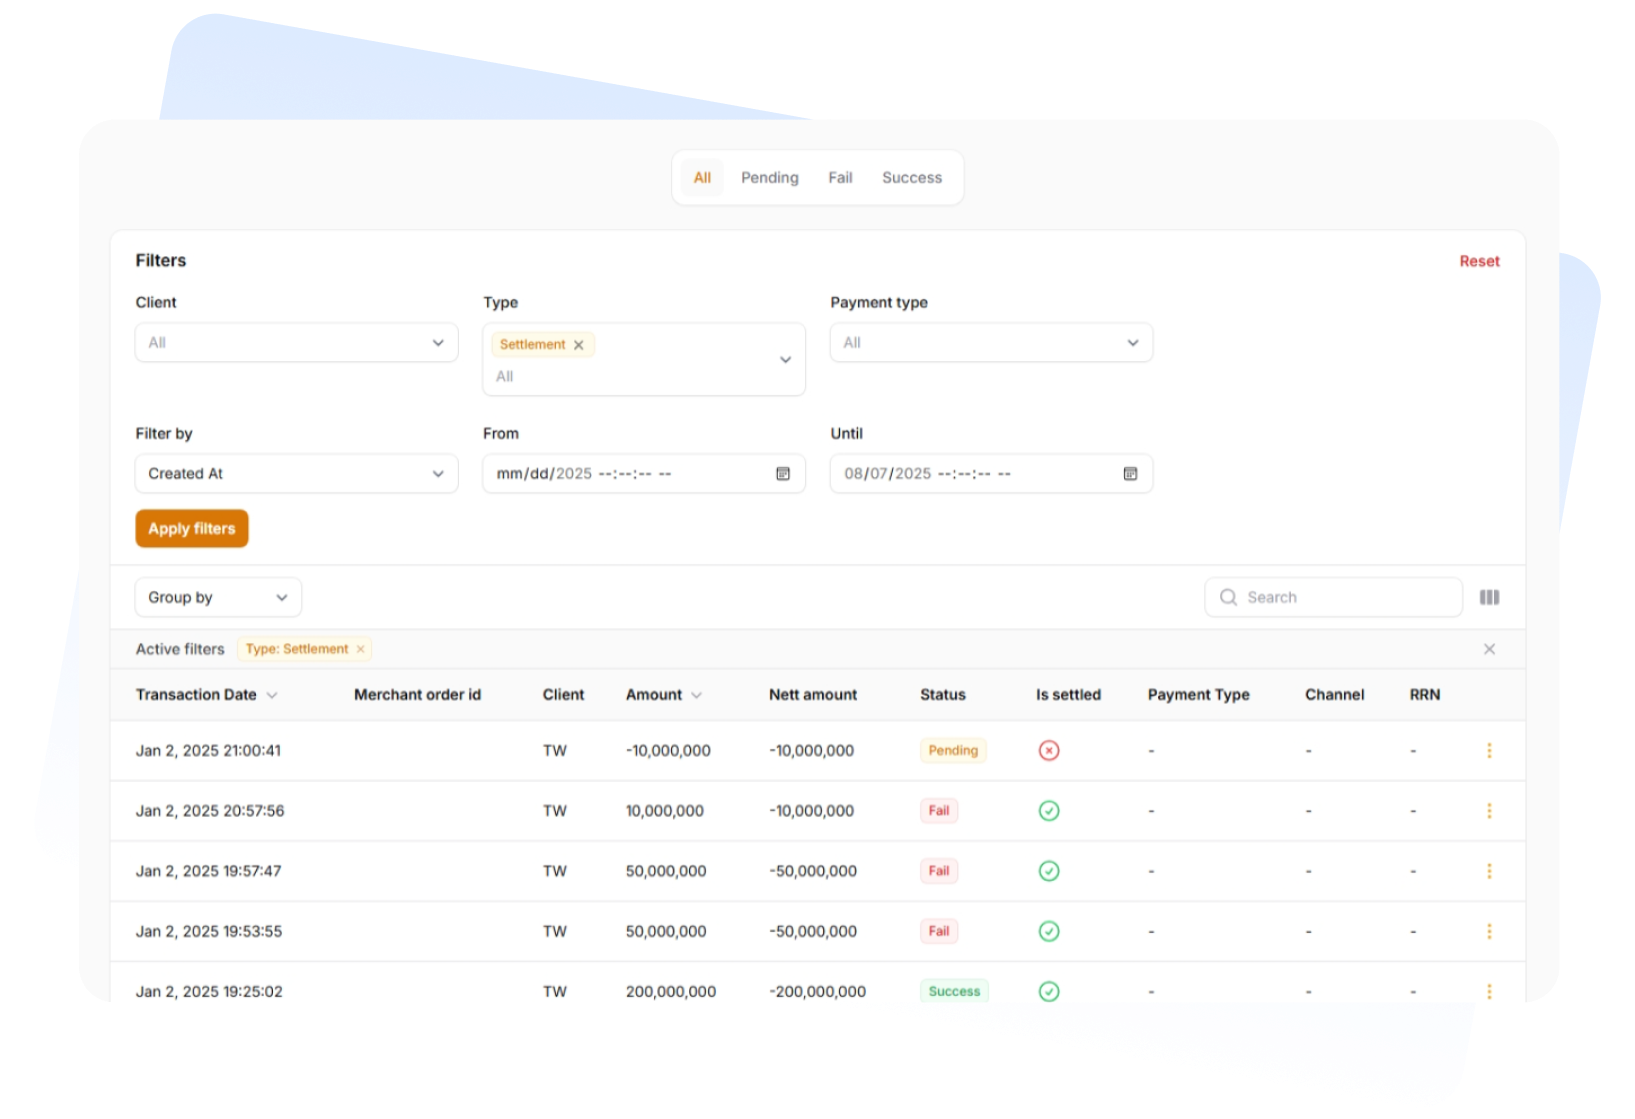Dismiss the Active filters bar
Image resolution: width=1635 pixels, height=1119 pixels.
point(1489,649)
